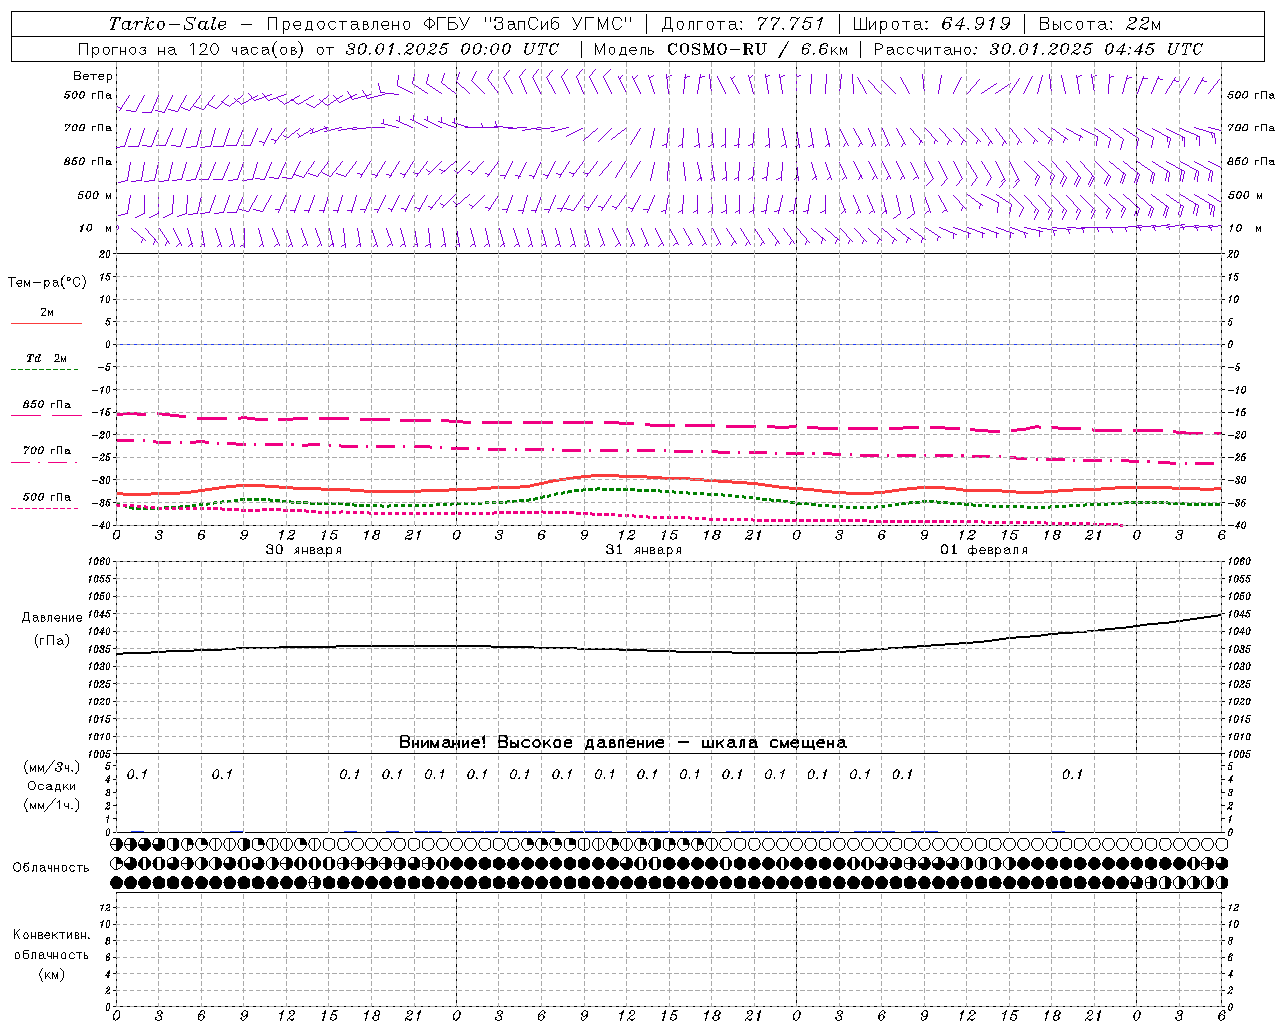Viewport: 1280px width, 1024px height.
Task: Click the "31 января" date label
Action: (x=643, y=550)
